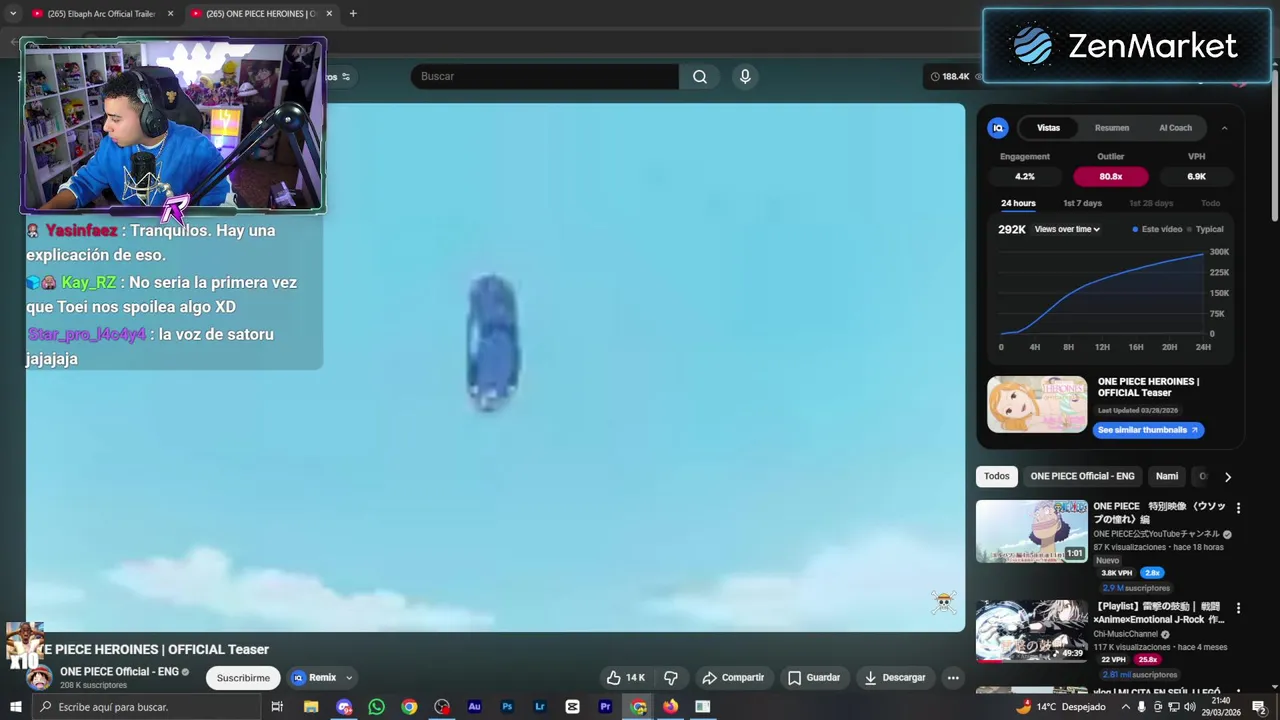Expand Views over time dropdown
This screenshot has height=720, width=1280.
tap(1067, 229)
